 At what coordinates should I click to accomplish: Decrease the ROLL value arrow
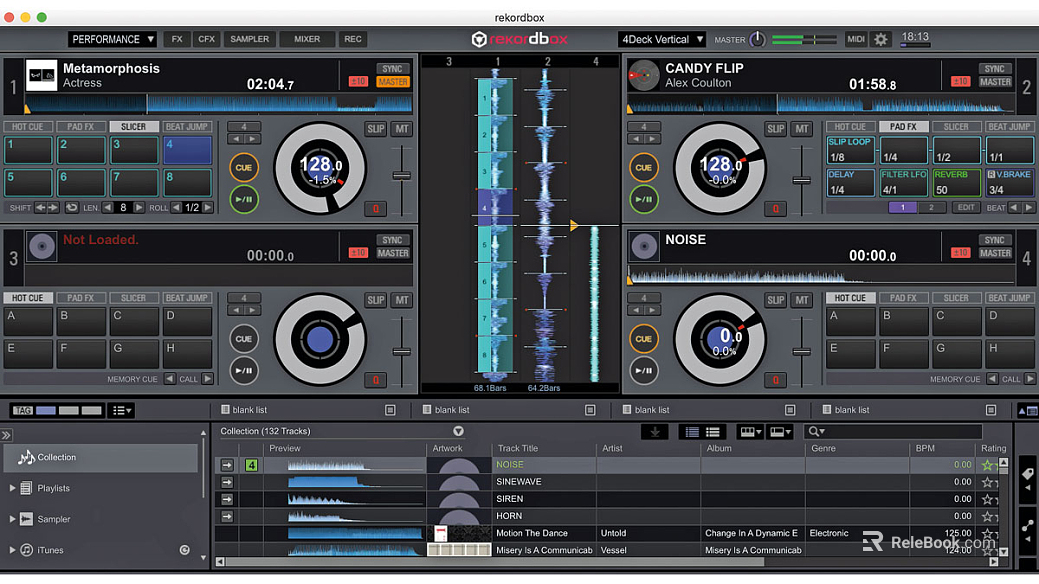click(x=176, y=207)
